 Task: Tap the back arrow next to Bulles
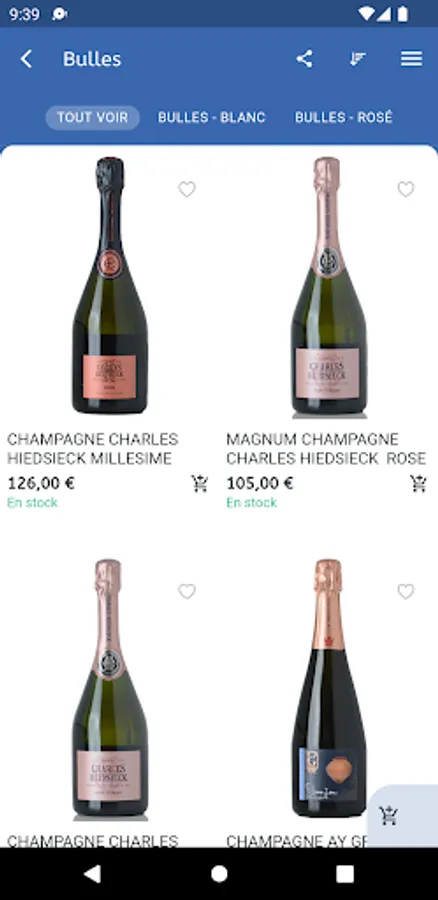pyautogui.click(x=26, y=59)
